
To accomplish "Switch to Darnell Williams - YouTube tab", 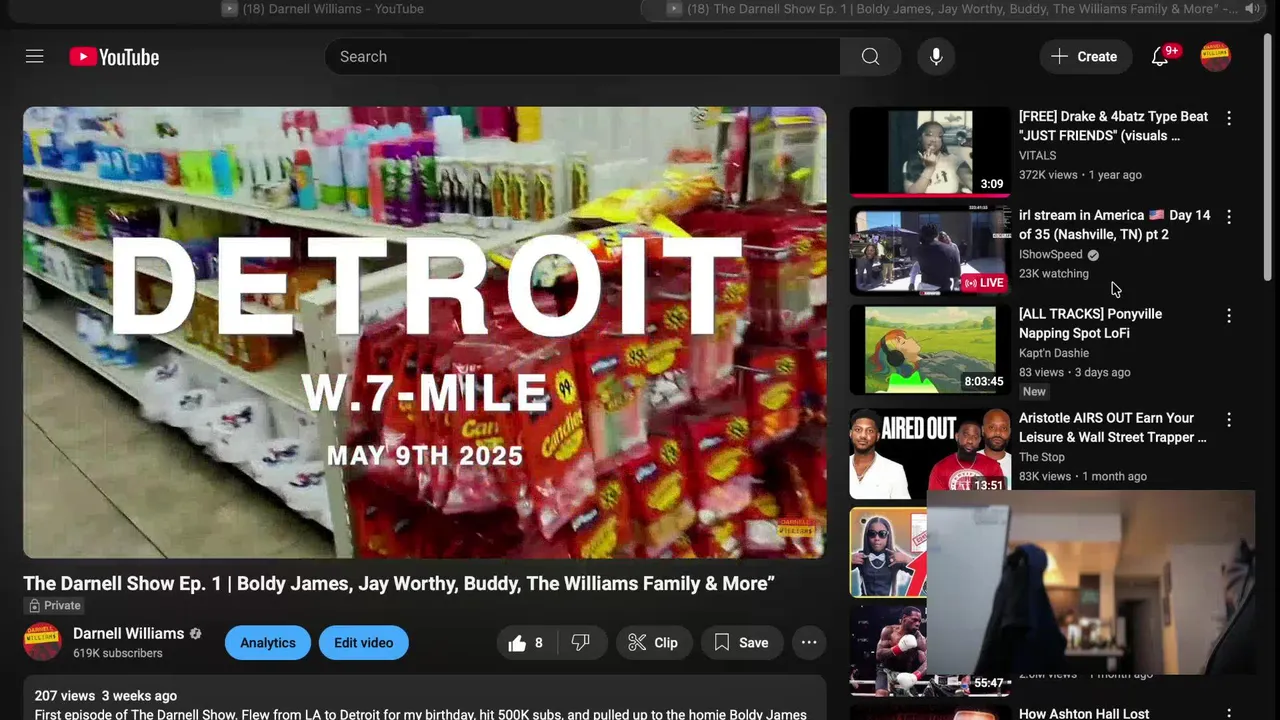I will tap(323, 9).
